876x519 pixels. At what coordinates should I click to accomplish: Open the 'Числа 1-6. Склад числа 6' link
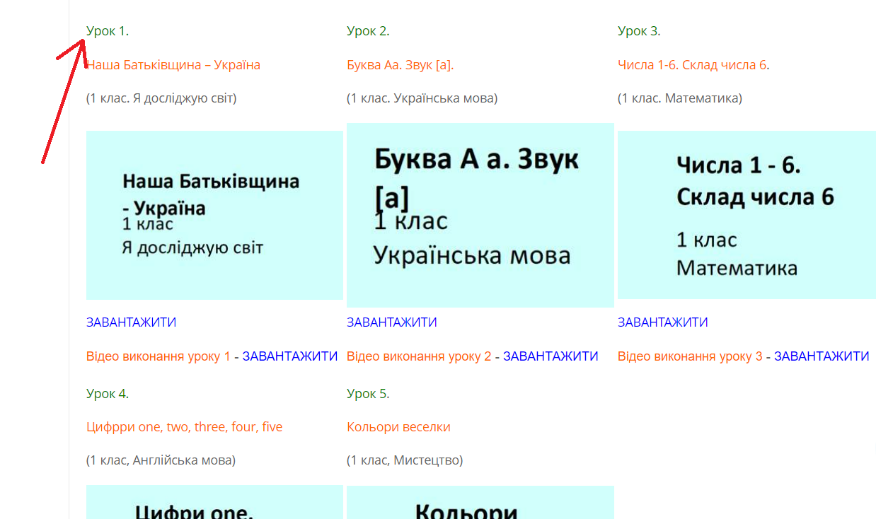click(693, 65)
